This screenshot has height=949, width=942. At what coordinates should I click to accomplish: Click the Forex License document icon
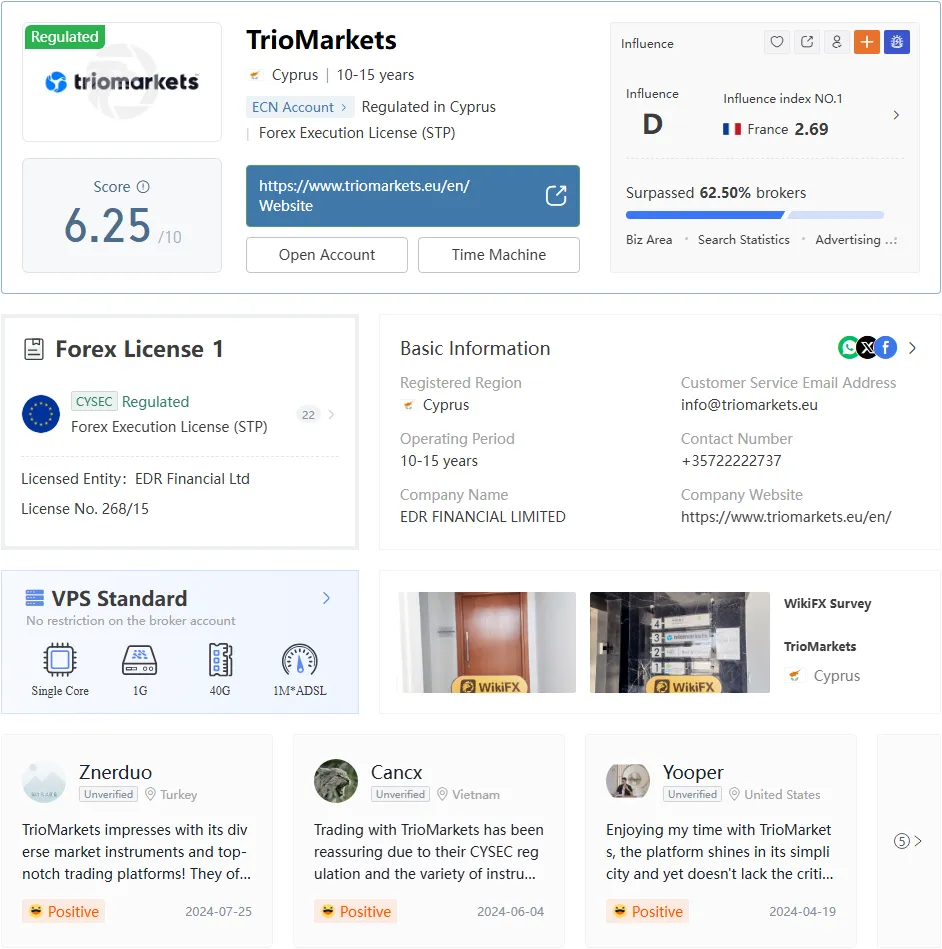34,349
